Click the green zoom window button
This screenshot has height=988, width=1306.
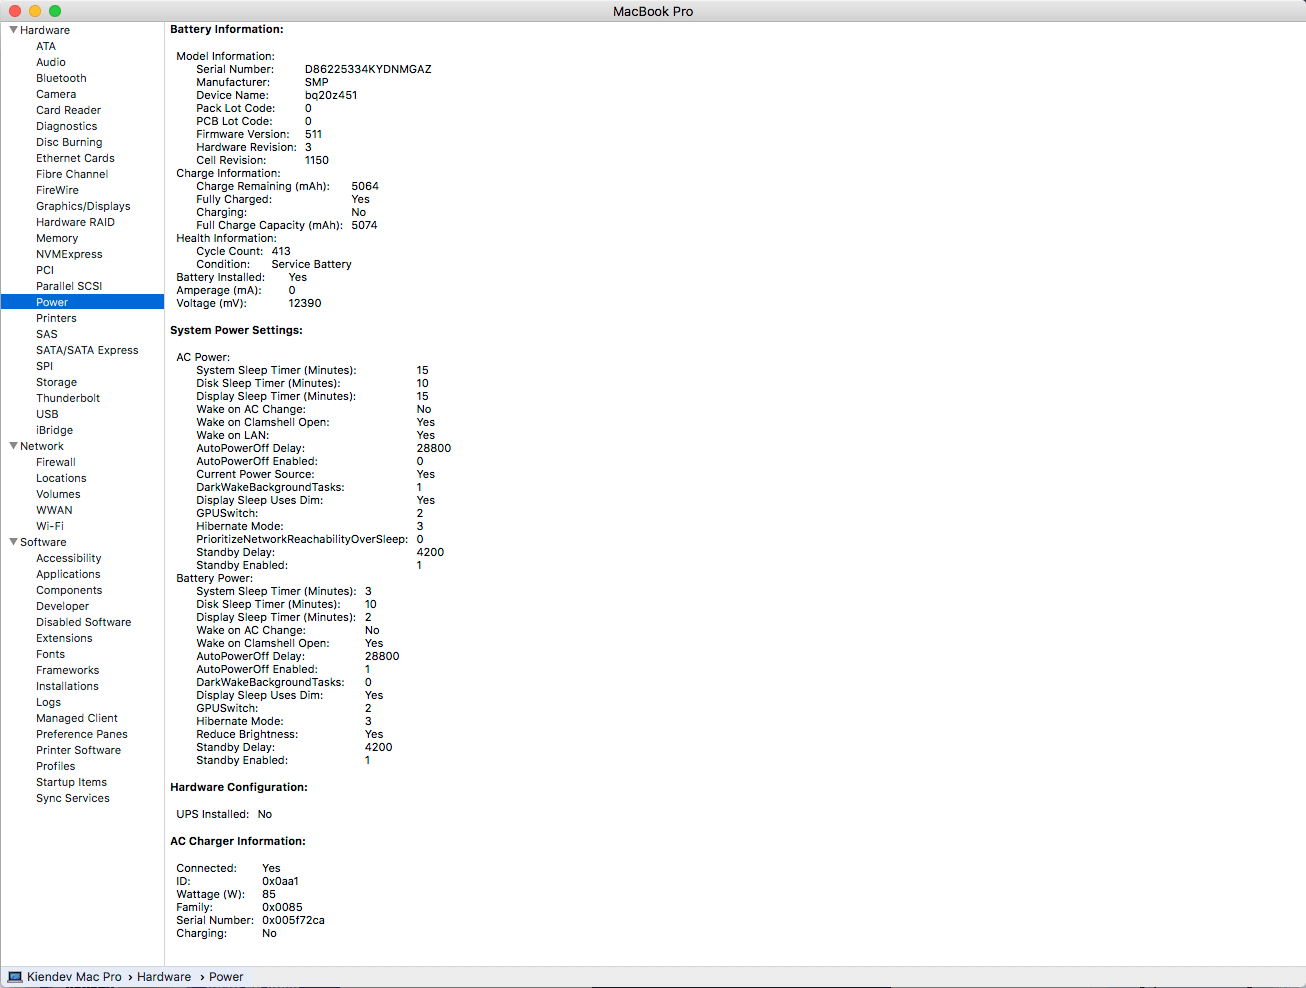[x=55, y=11]
